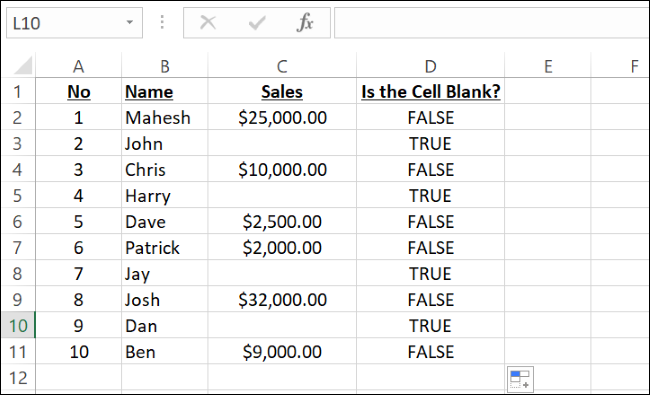This screenshot has width=650, height=395.
Task: Click the cell with name Patrick
Action: [x=165, y=247]
